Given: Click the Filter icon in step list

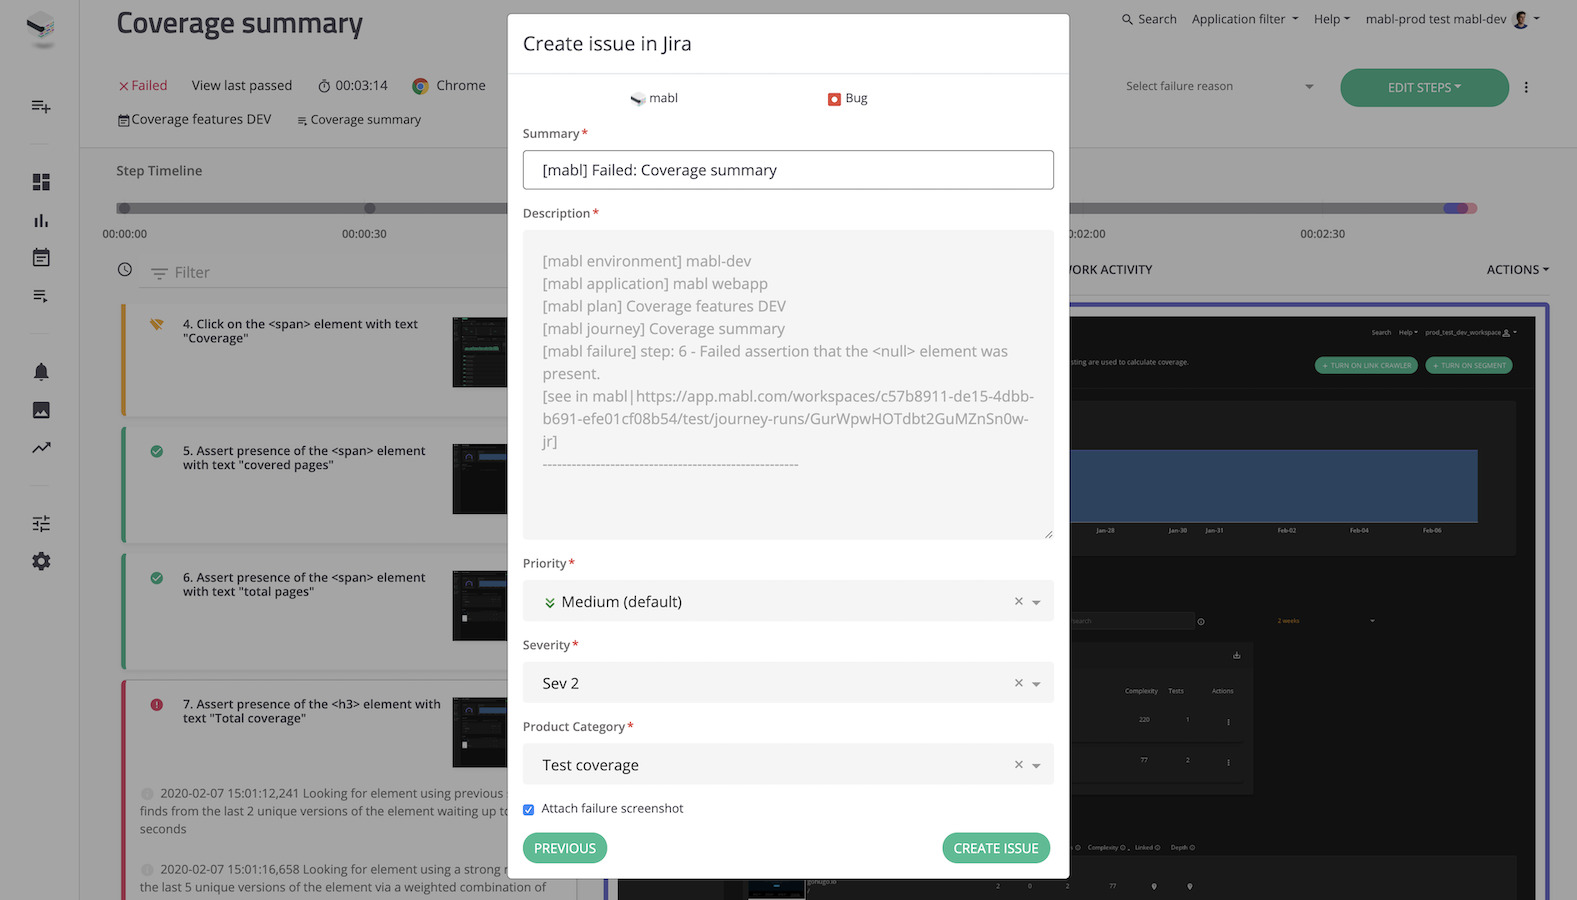Looking at the screenshot, I should (x=159, y=273).
